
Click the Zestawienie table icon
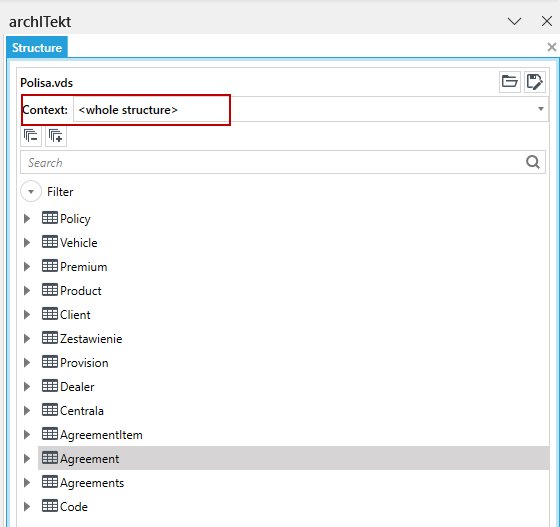pos(50,338)
